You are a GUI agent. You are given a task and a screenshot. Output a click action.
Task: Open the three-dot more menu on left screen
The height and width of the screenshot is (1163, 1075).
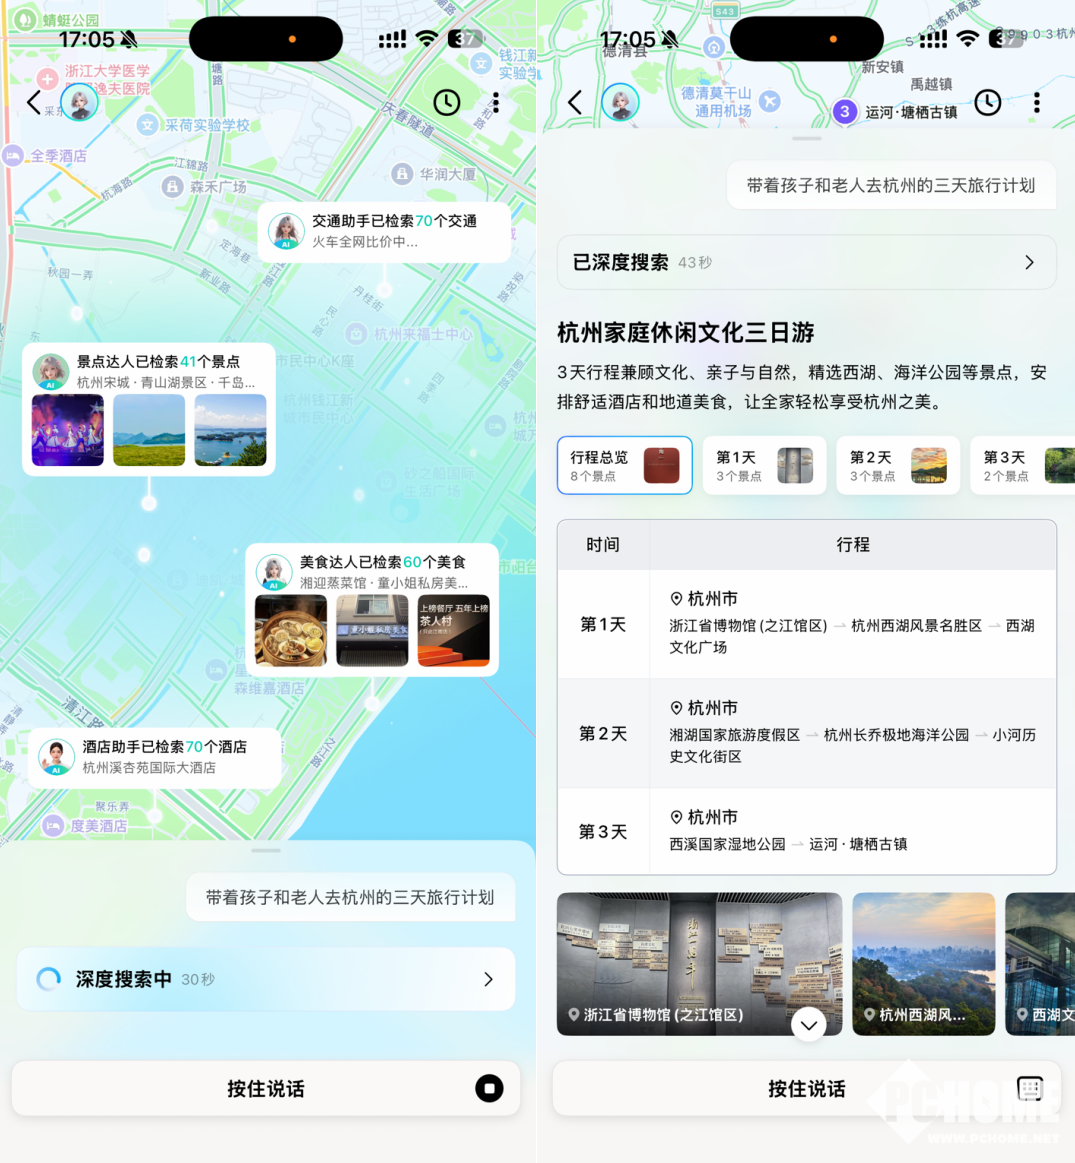(x=496, y=102)
